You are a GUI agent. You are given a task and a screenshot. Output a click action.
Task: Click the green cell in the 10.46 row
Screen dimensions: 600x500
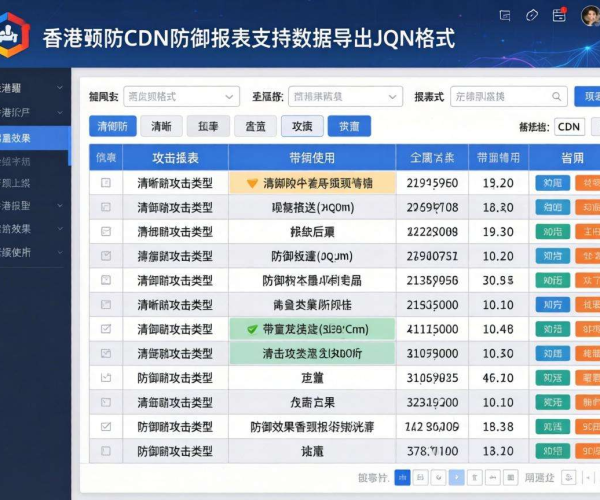pyautogui.click(x=312, y=329)
